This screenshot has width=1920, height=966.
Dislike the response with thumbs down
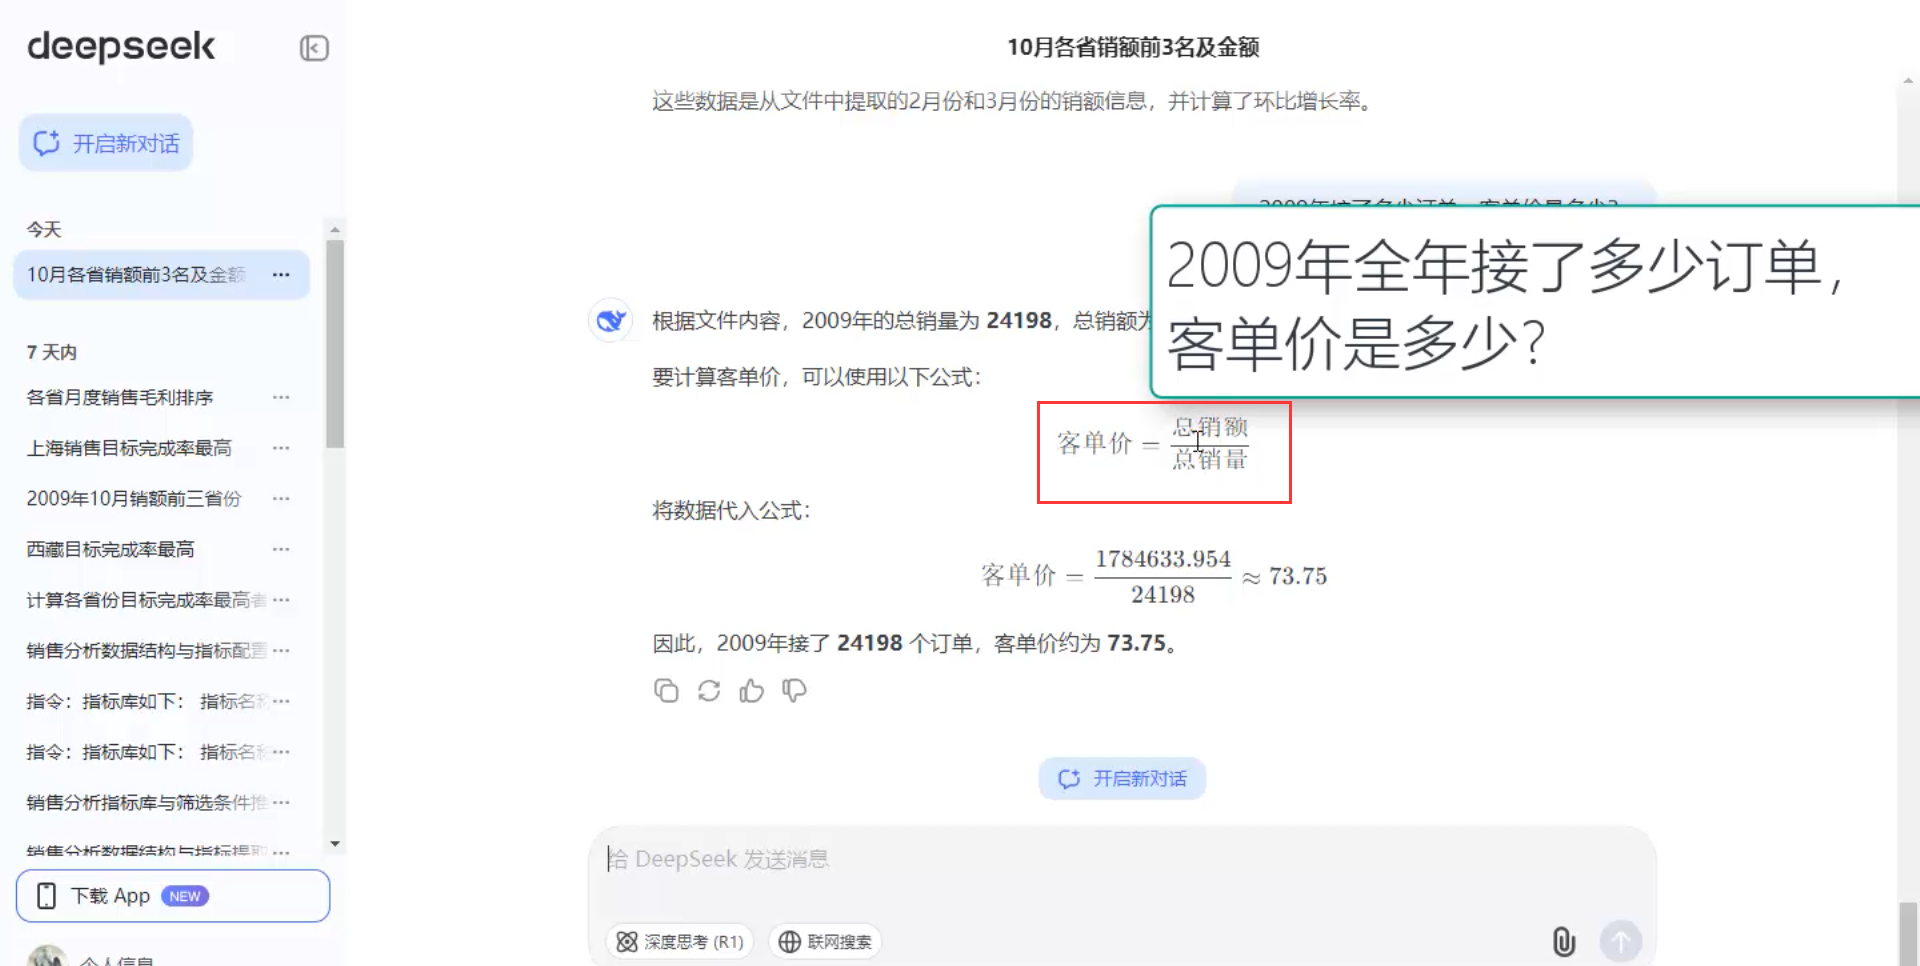coord(794,691)
